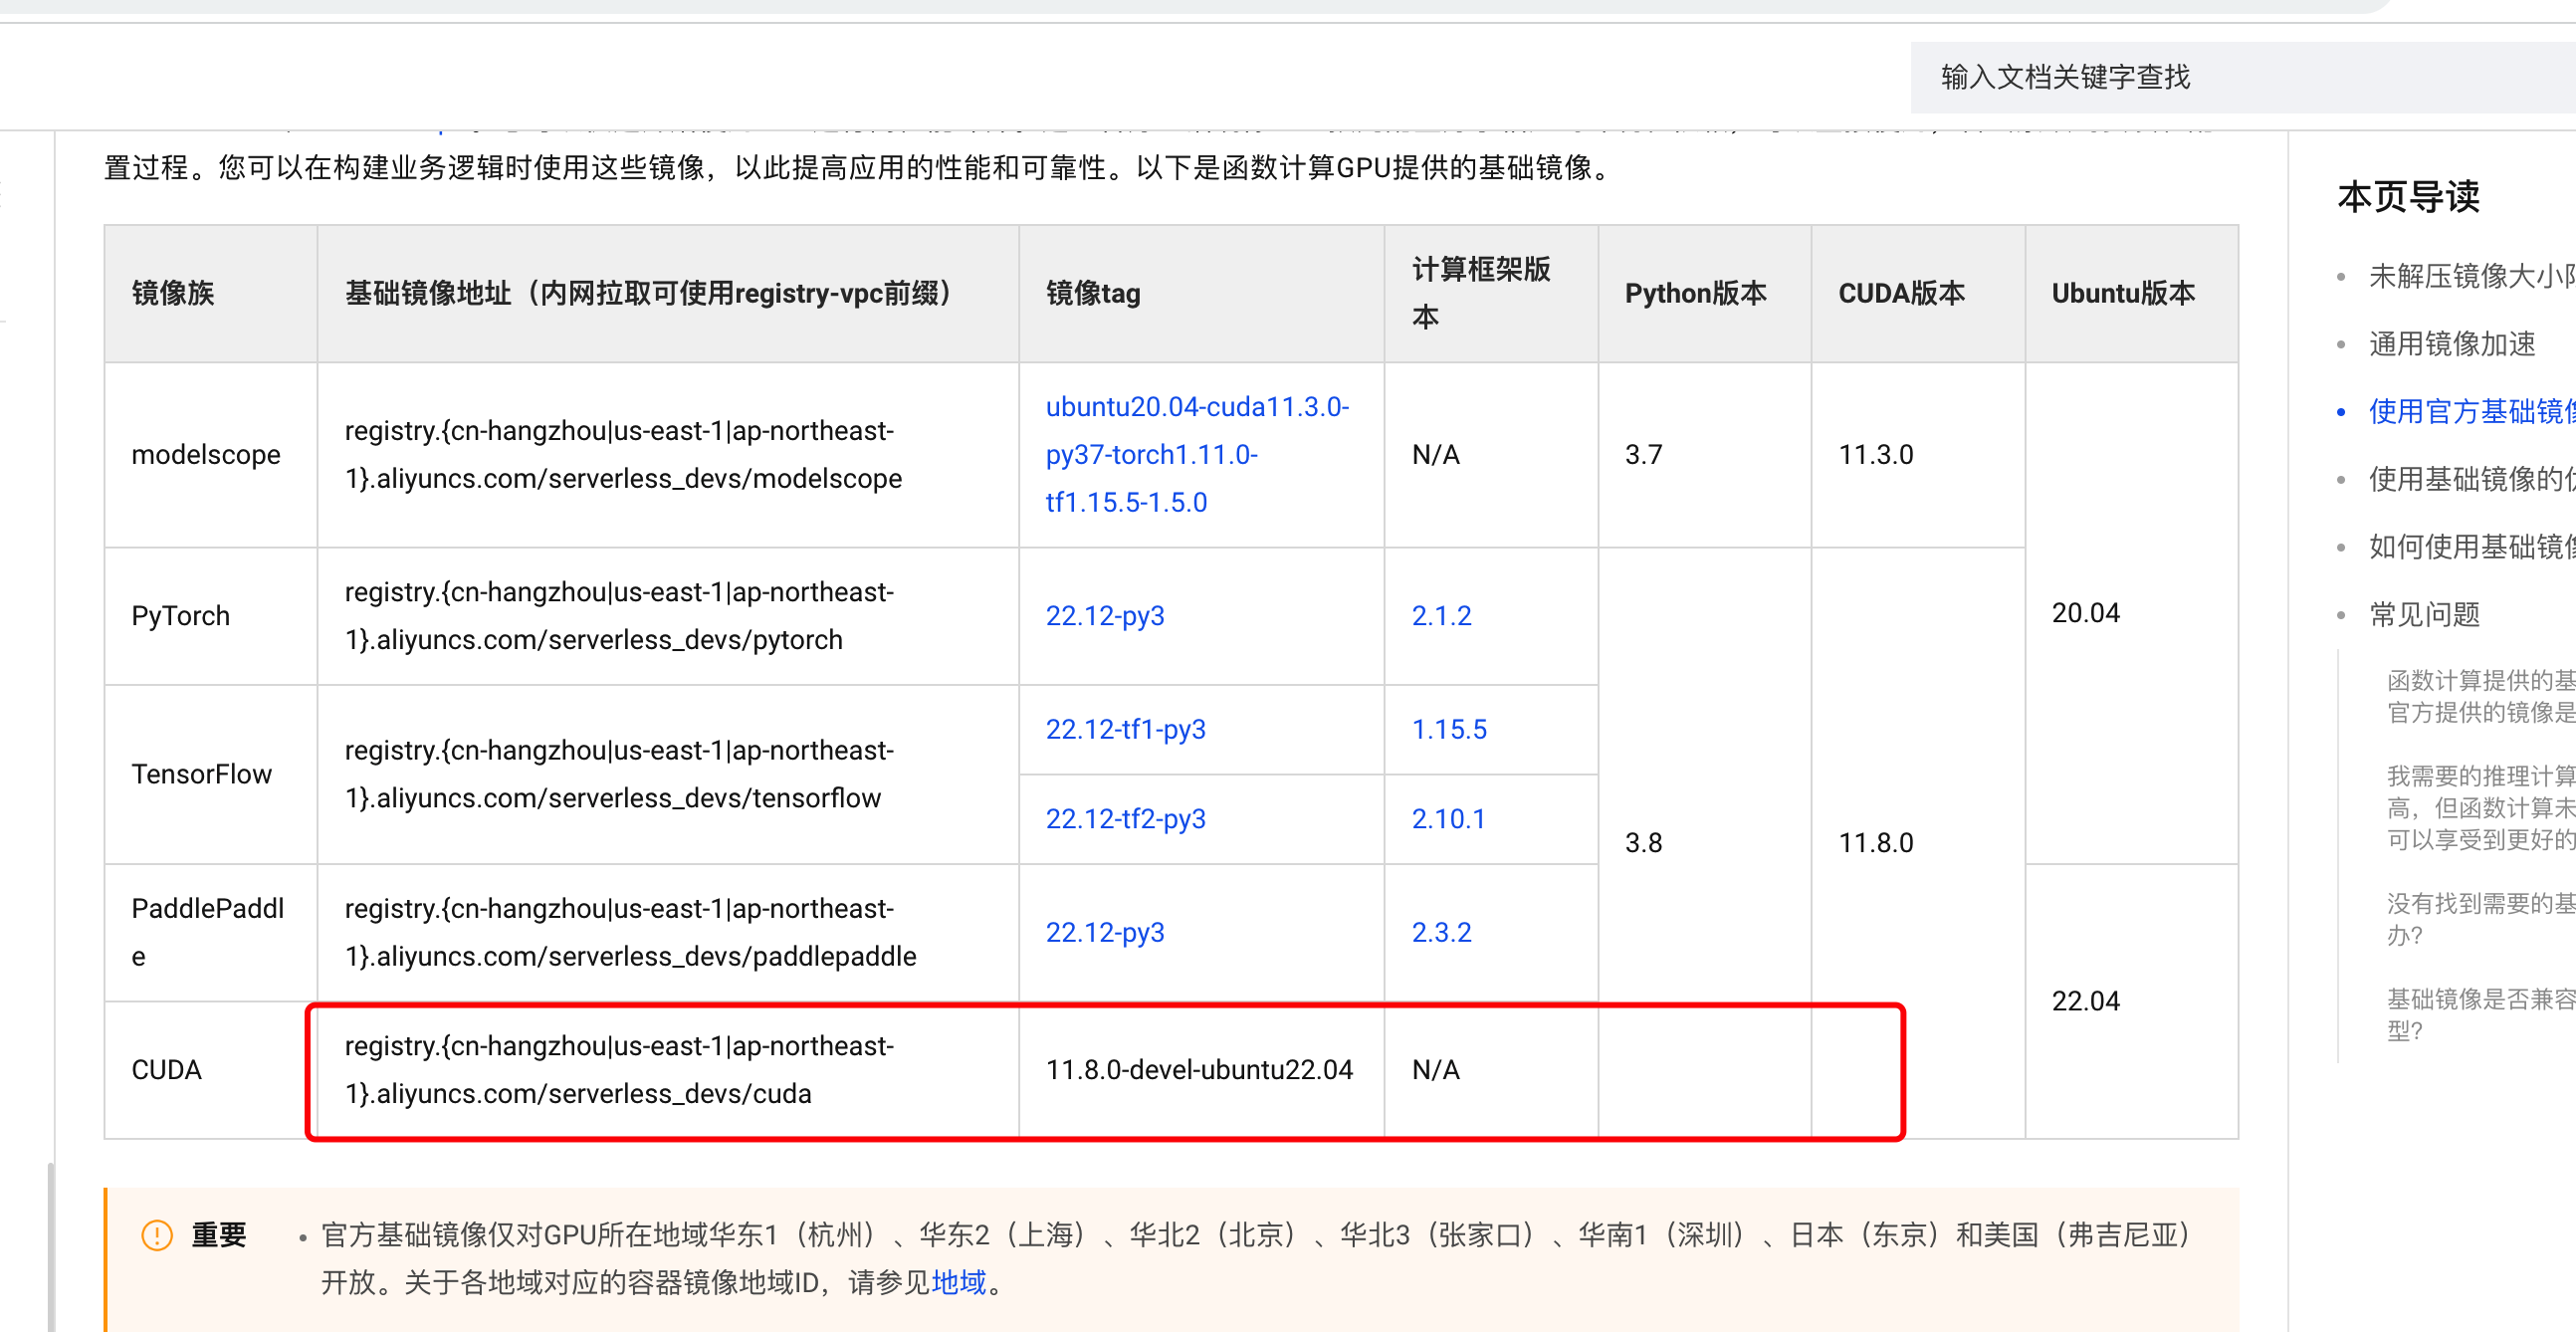Select the PyTorch registry address cell
Screen dimensions: 2576x1332
click(x=668, y=616)
